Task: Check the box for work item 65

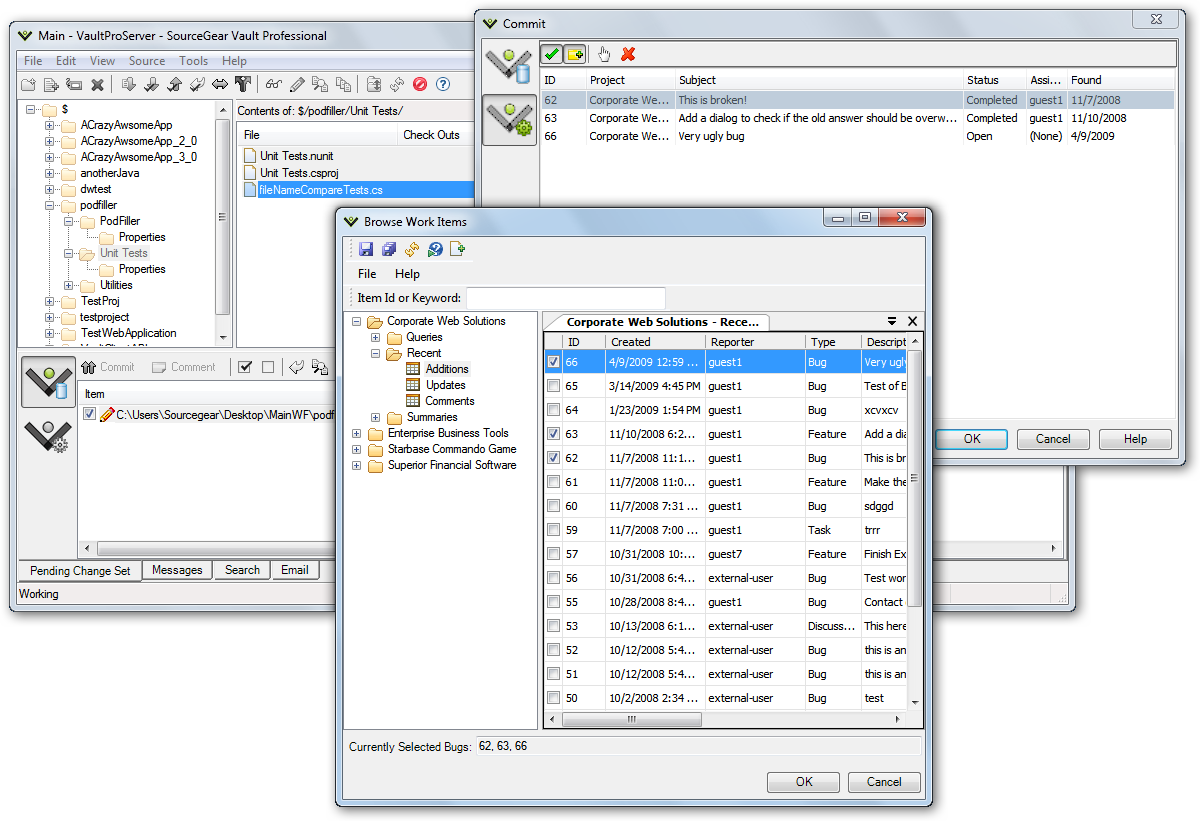Action: 554,386
